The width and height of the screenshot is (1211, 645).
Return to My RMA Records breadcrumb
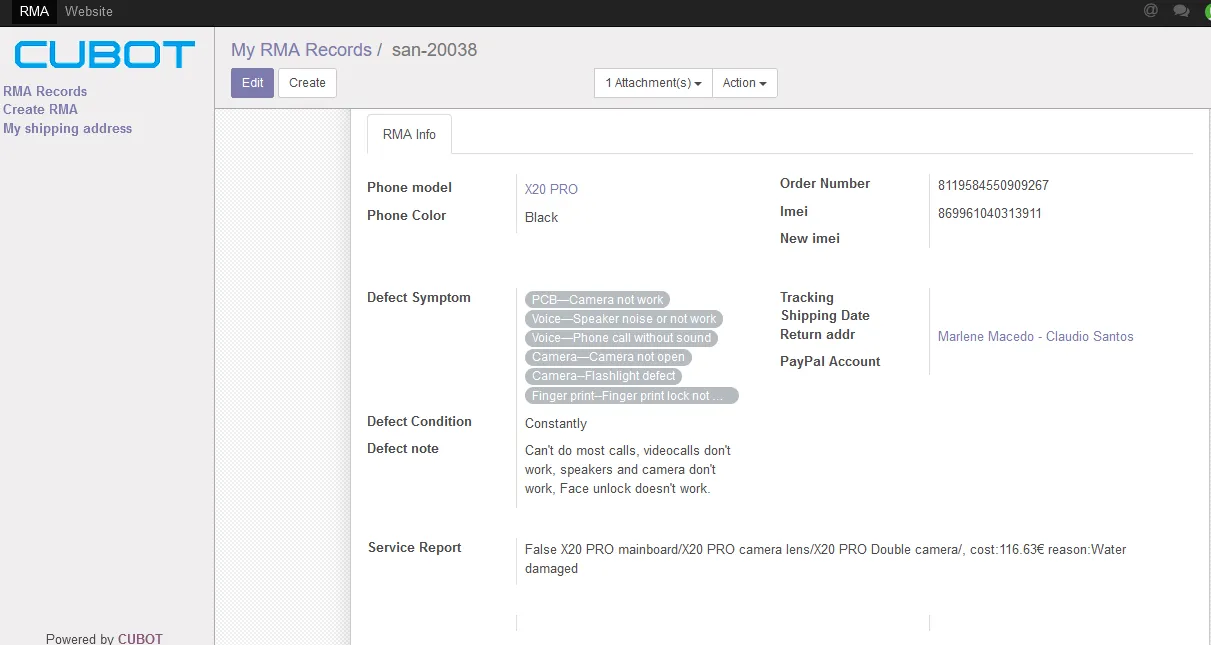point(301,50)
